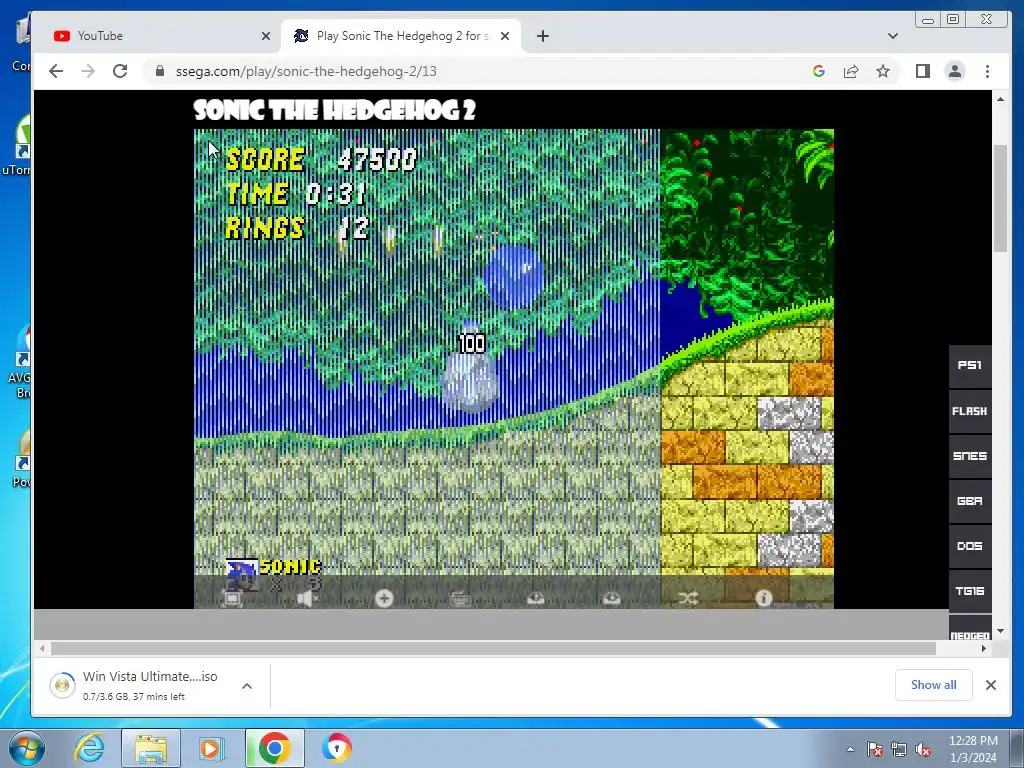This screenshot has height=768, width=1024.
Task: Open the FLASH games category
Action: (x=970, y=411)
